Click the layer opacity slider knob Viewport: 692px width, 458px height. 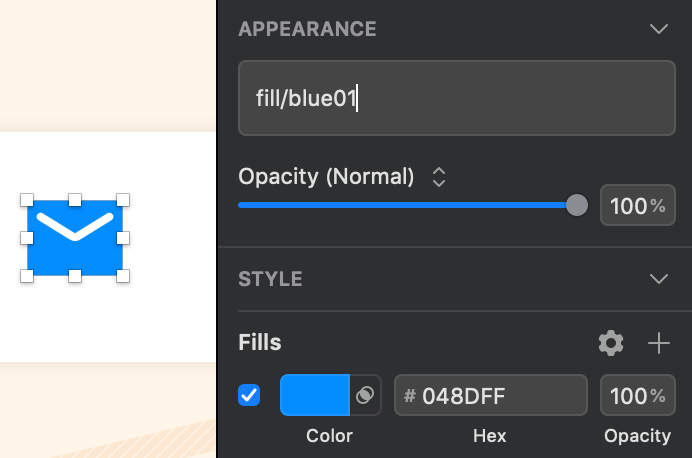click(x=577, y=205)
